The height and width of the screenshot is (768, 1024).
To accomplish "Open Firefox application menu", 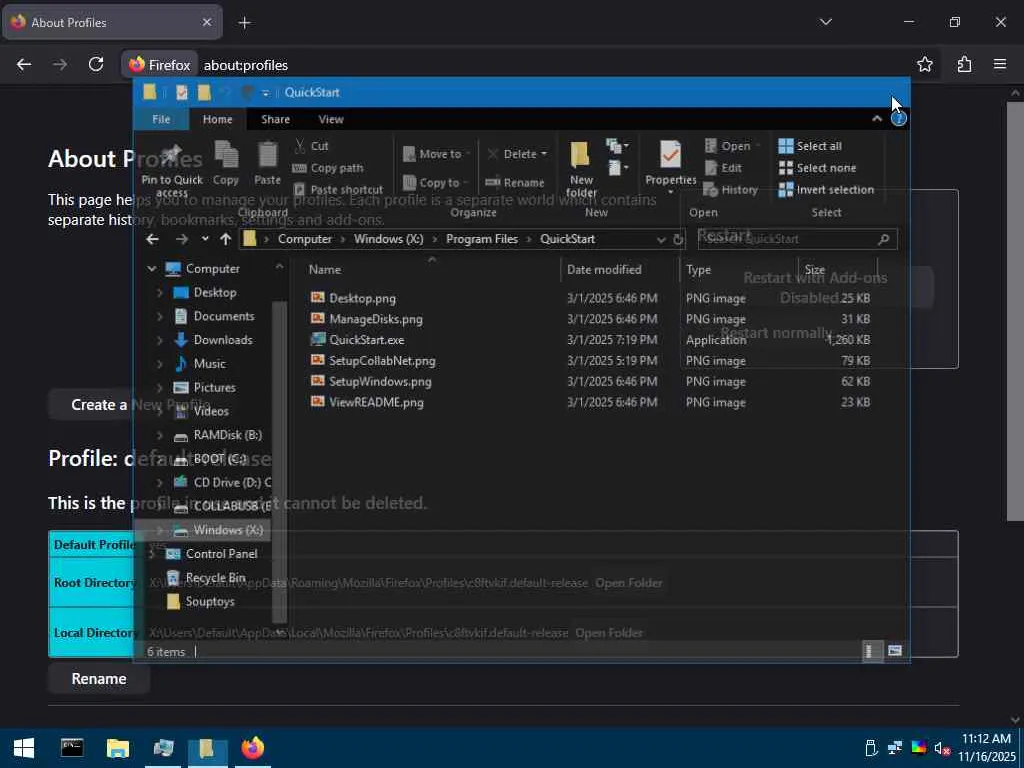I will click(1000, 64).
